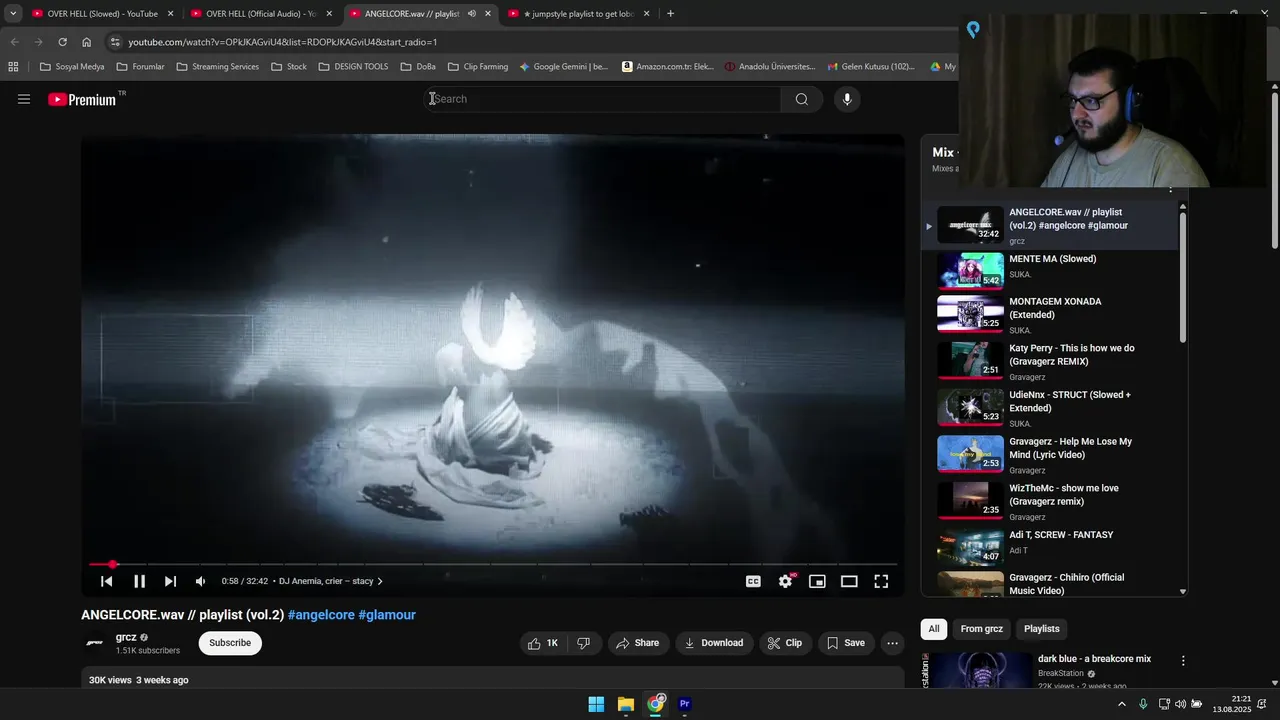Open Windows Start menu

coord(596,704)
